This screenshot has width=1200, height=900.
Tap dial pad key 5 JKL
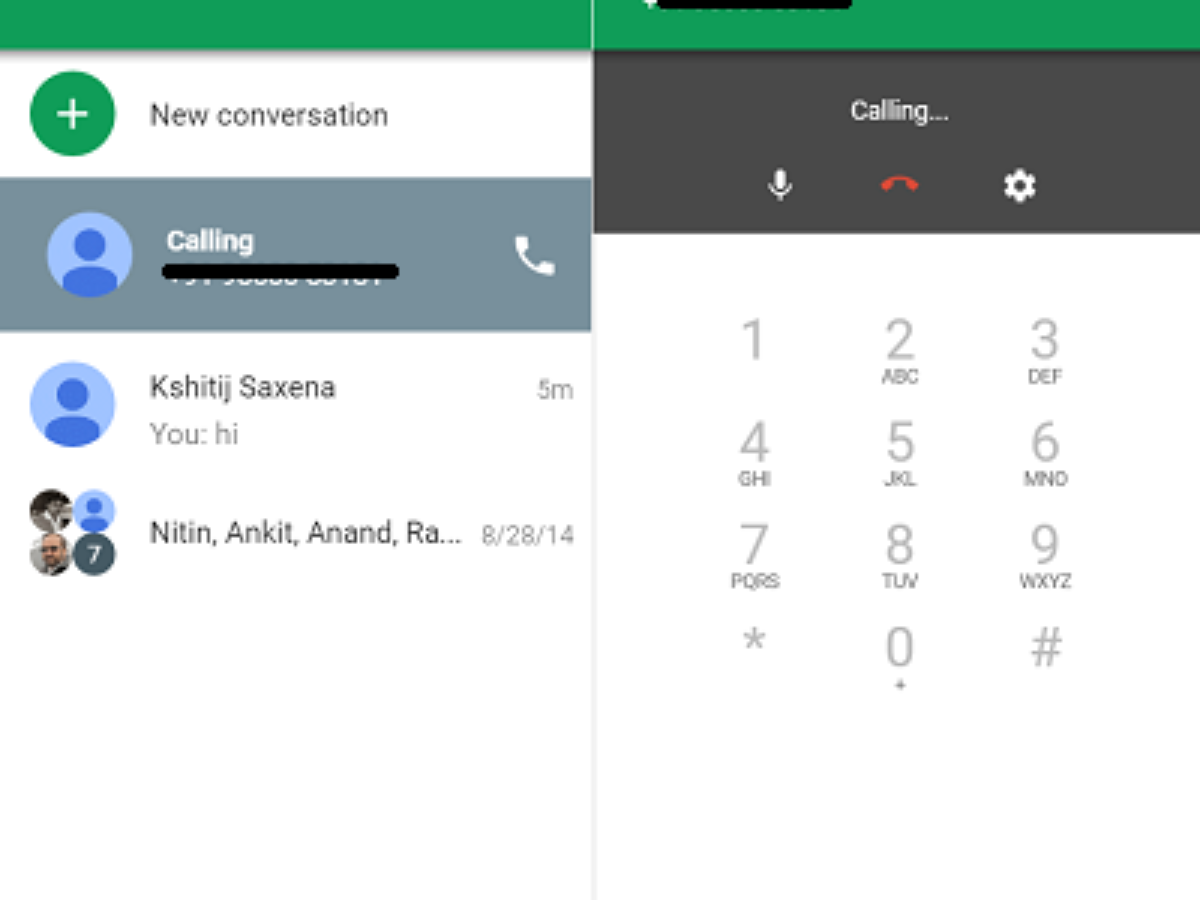[900, 453]
